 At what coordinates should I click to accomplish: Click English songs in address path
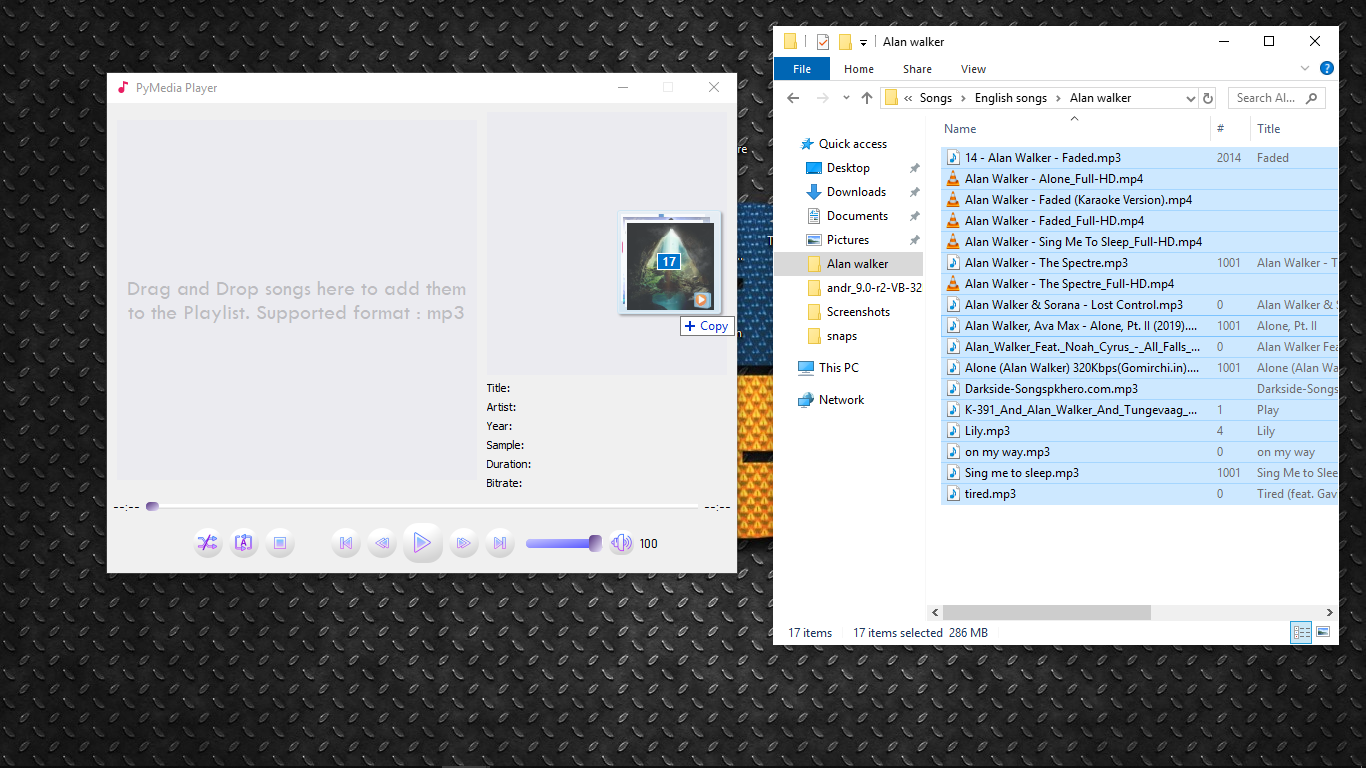[x=1011, y=98]
